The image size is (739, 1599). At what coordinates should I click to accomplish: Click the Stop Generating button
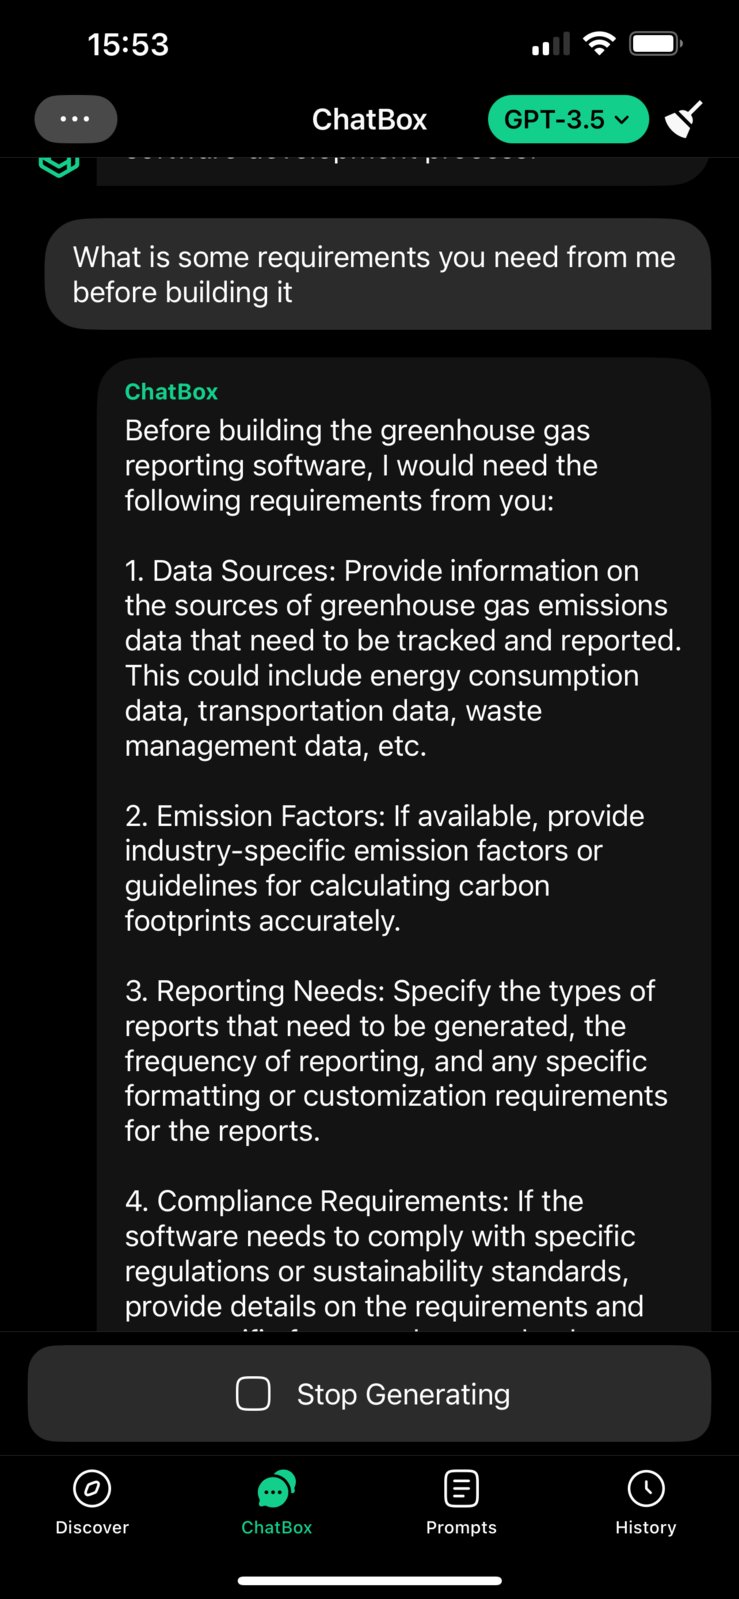pos(369,1393)
